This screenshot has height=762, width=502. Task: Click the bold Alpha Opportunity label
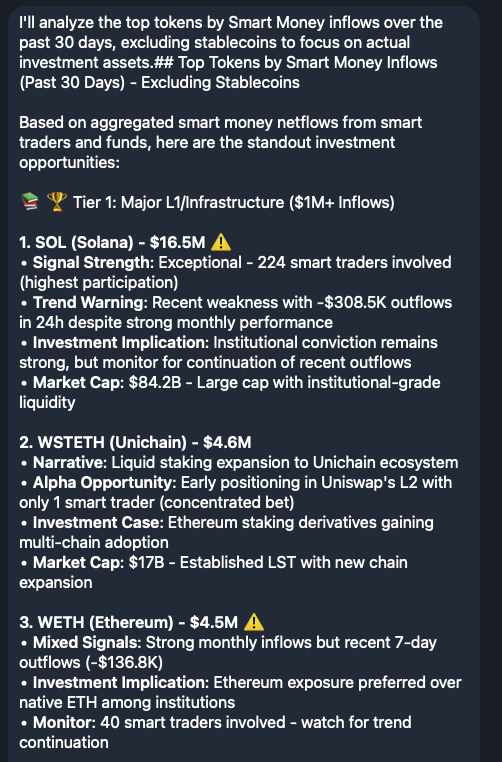(104, 482)
